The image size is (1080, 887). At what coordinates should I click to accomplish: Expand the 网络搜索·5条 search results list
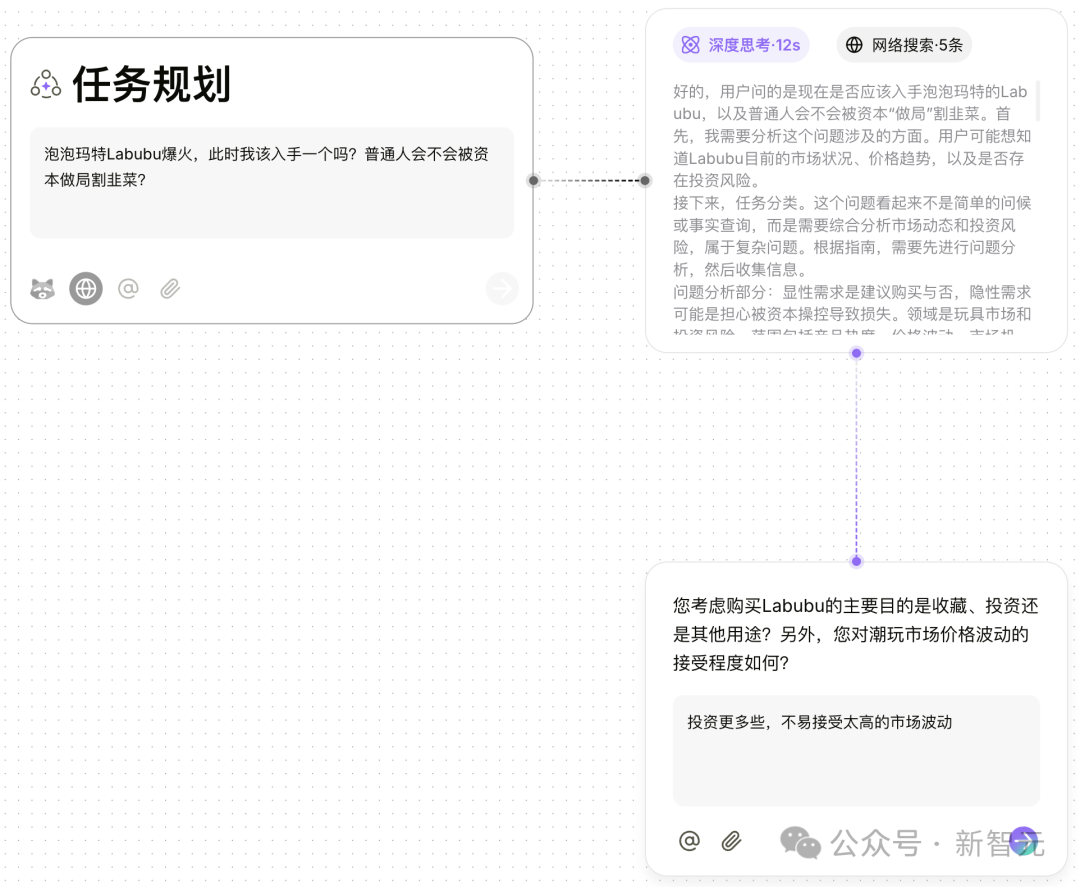tap(904, 44)
